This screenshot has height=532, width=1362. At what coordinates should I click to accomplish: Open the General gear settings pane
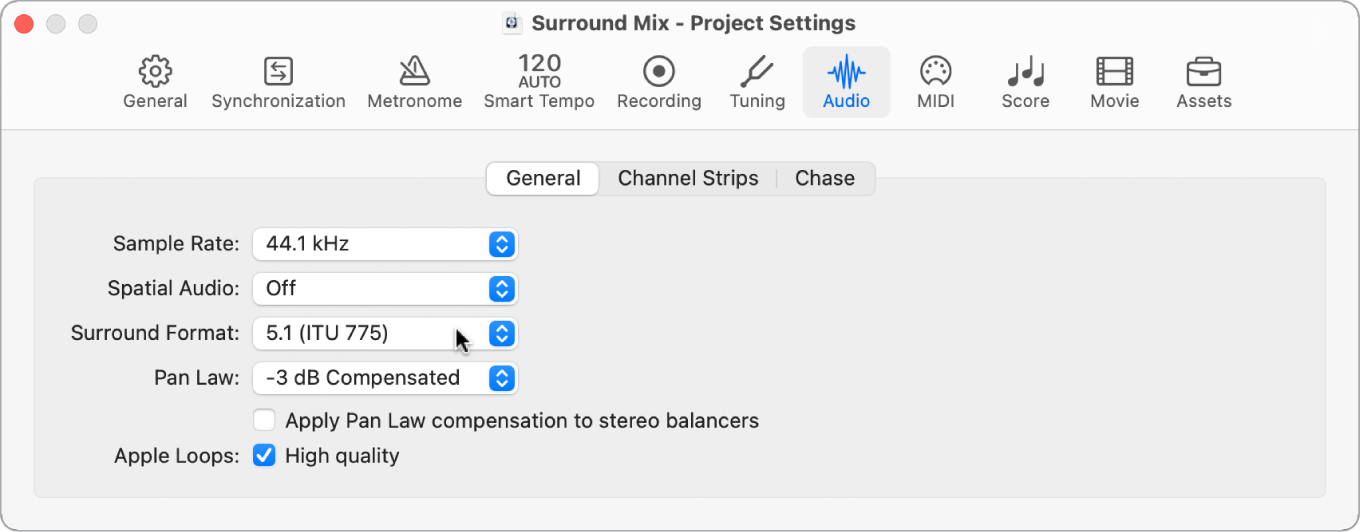tap(155, 82)
